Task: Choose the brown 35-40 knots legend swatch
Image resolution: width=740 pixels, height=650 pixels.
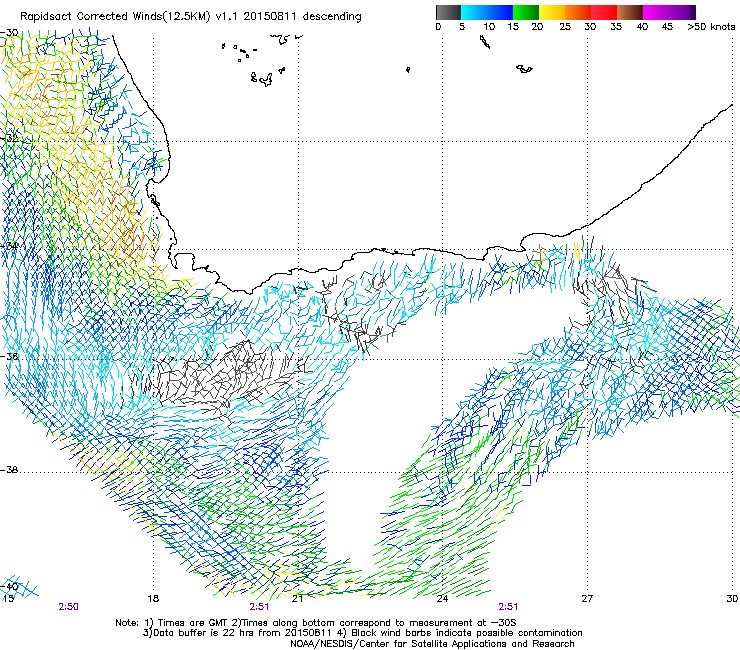Action: [x=630, y=12]
